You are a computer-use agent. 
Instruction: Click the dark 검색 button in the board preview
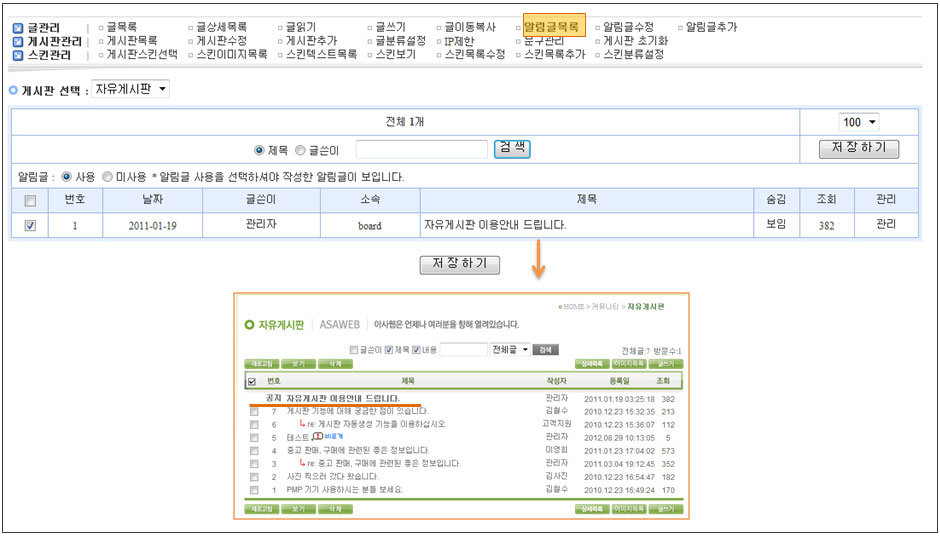click(545, 350)
